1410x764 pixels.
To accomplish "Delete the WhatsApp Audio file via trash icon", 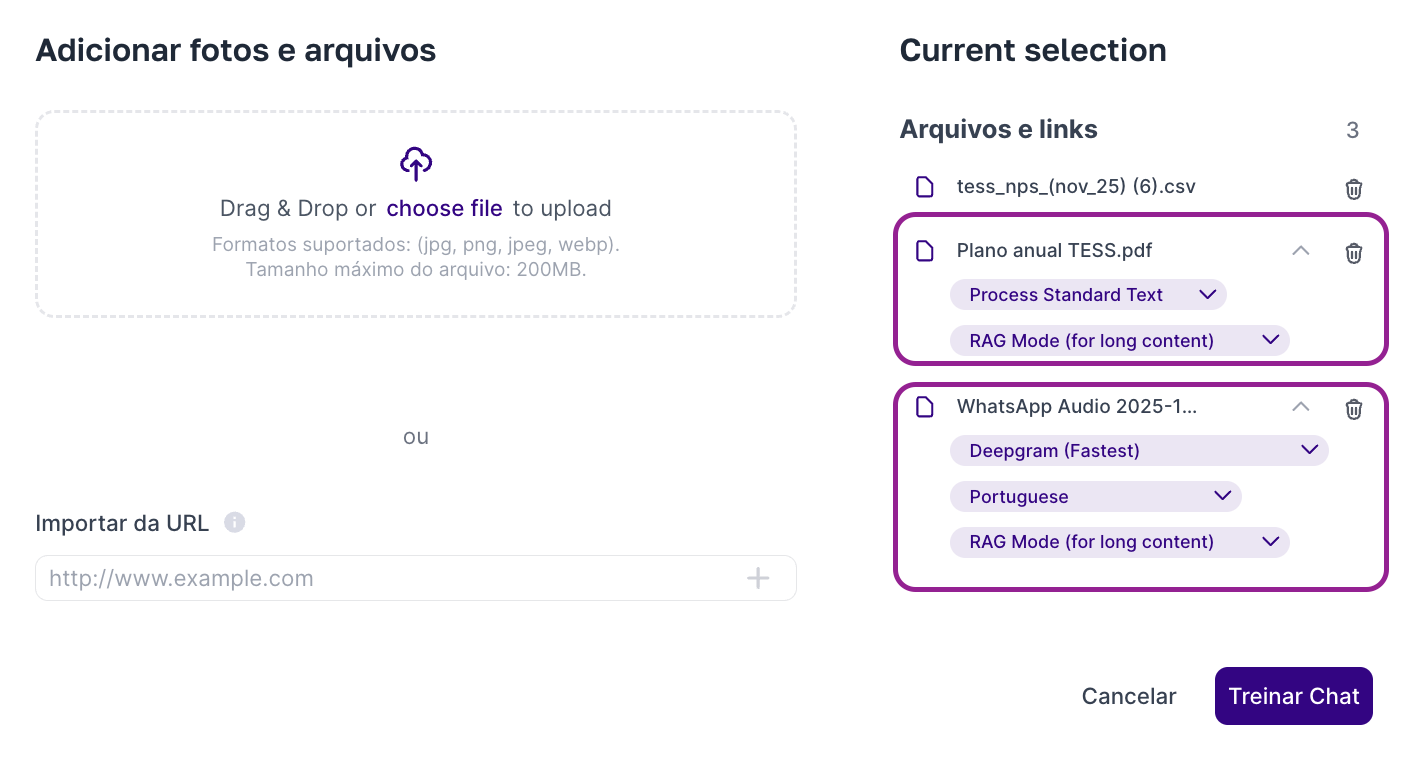I will click(1353, 409).
